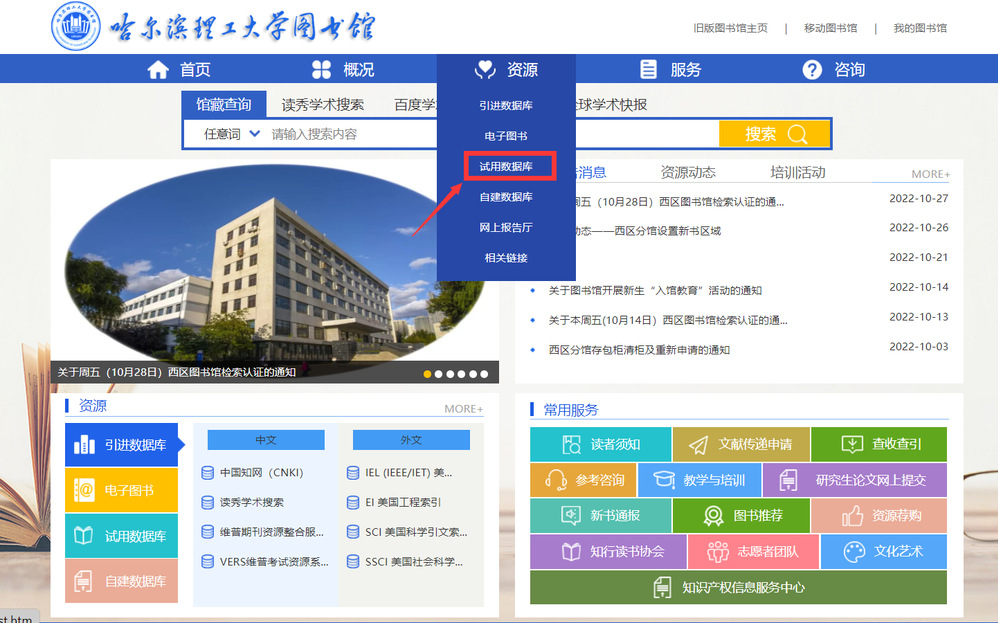Click the graduation cap icon on 教学与培训
The width and height of the screenshot is (998, 623).
tap(664, 480)
